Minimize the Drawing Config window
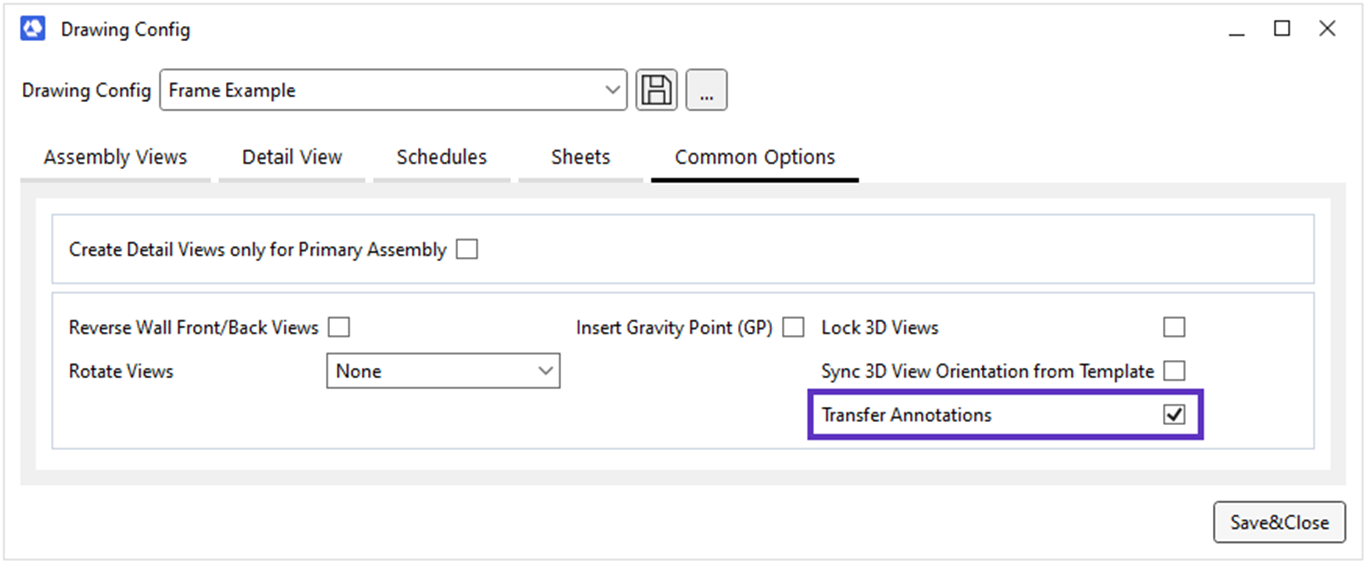 1237,30
